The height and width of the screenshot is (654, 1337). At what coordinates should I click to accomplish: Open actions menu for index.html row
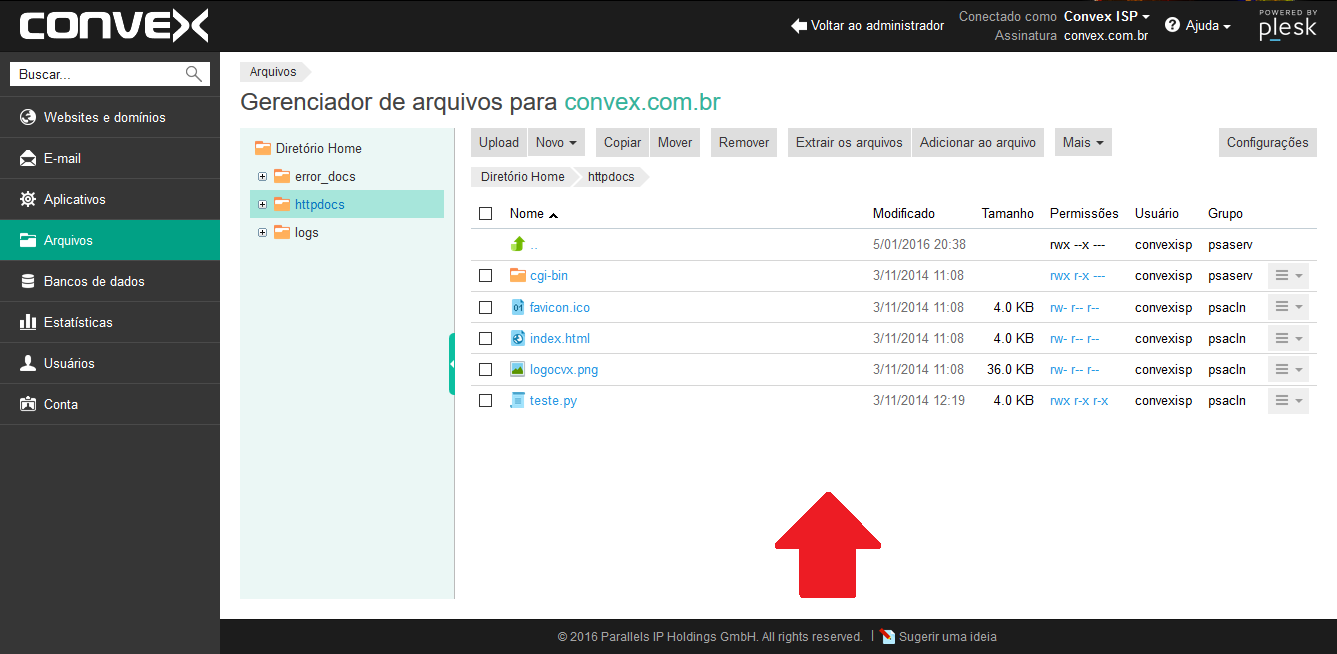click(x=1288, y=338)
